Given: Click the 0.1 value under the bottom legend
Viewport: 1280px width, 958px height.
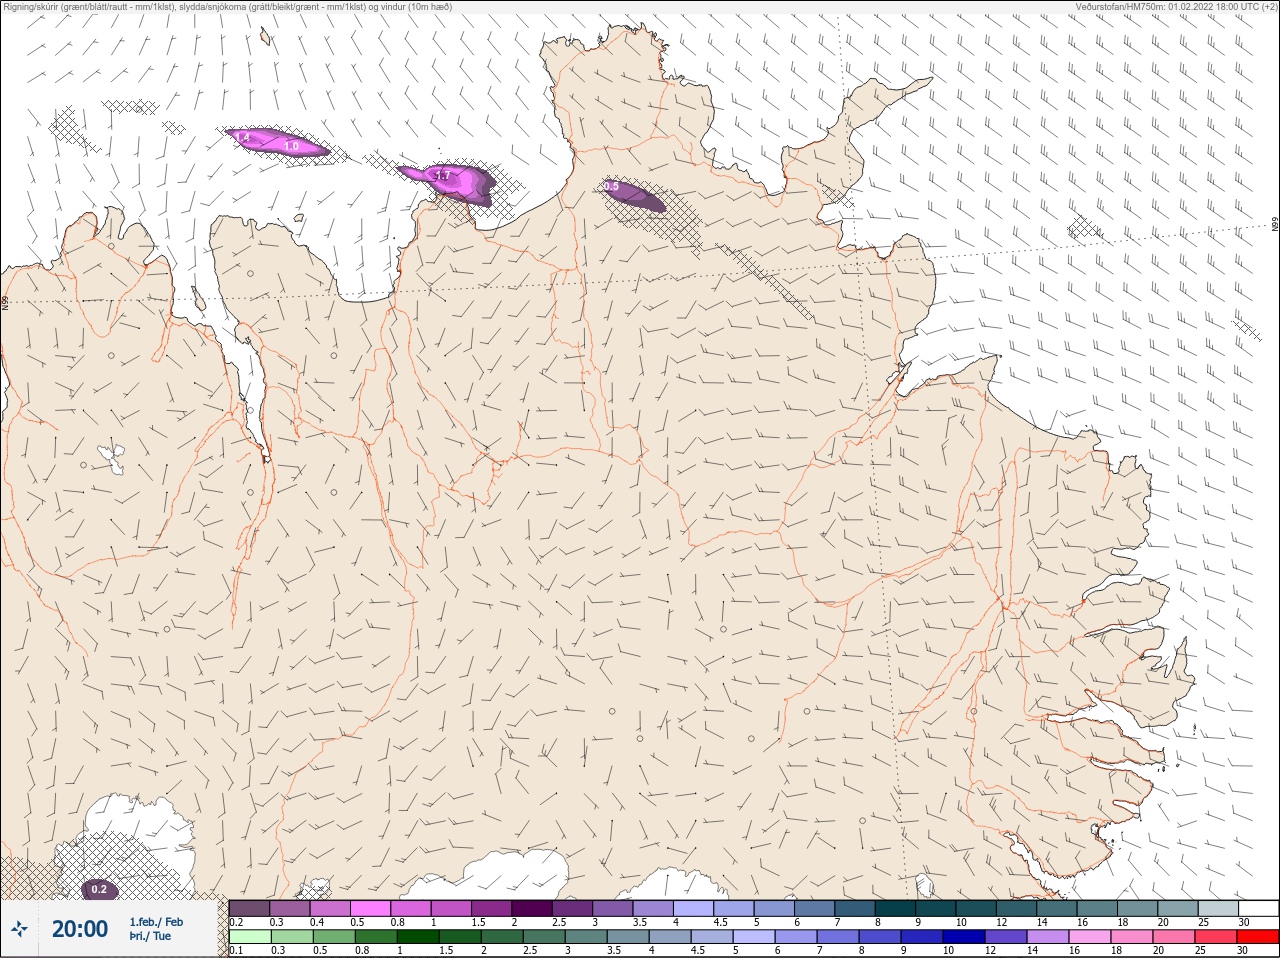Looking at the screenshot, I should [236, 951].
